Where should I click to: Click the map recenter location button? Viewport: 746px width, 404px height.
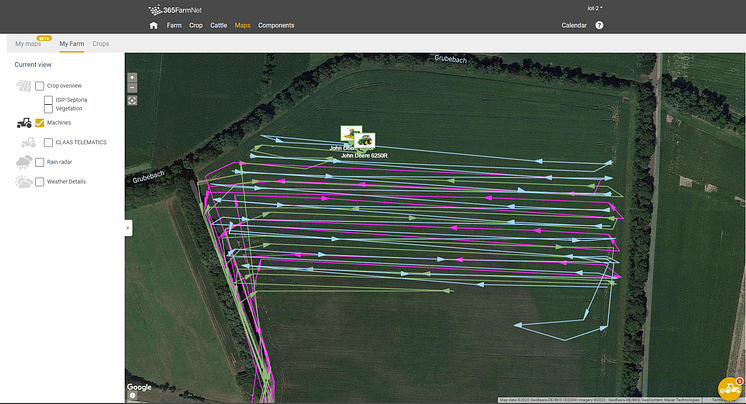[x=132, y=100]
